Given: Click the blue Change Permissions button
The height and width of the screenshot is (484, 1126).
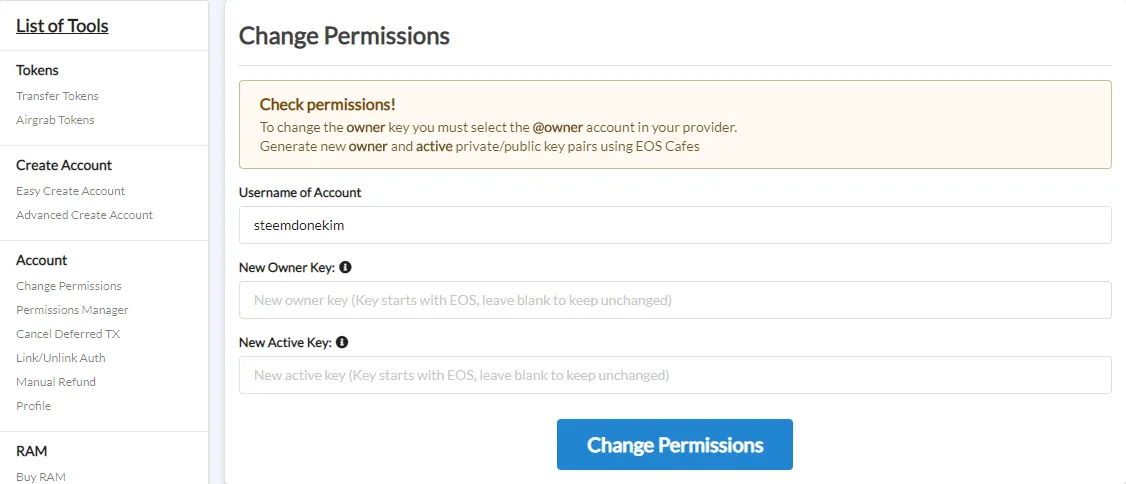Looking at the screenshot, I should 675,445.
